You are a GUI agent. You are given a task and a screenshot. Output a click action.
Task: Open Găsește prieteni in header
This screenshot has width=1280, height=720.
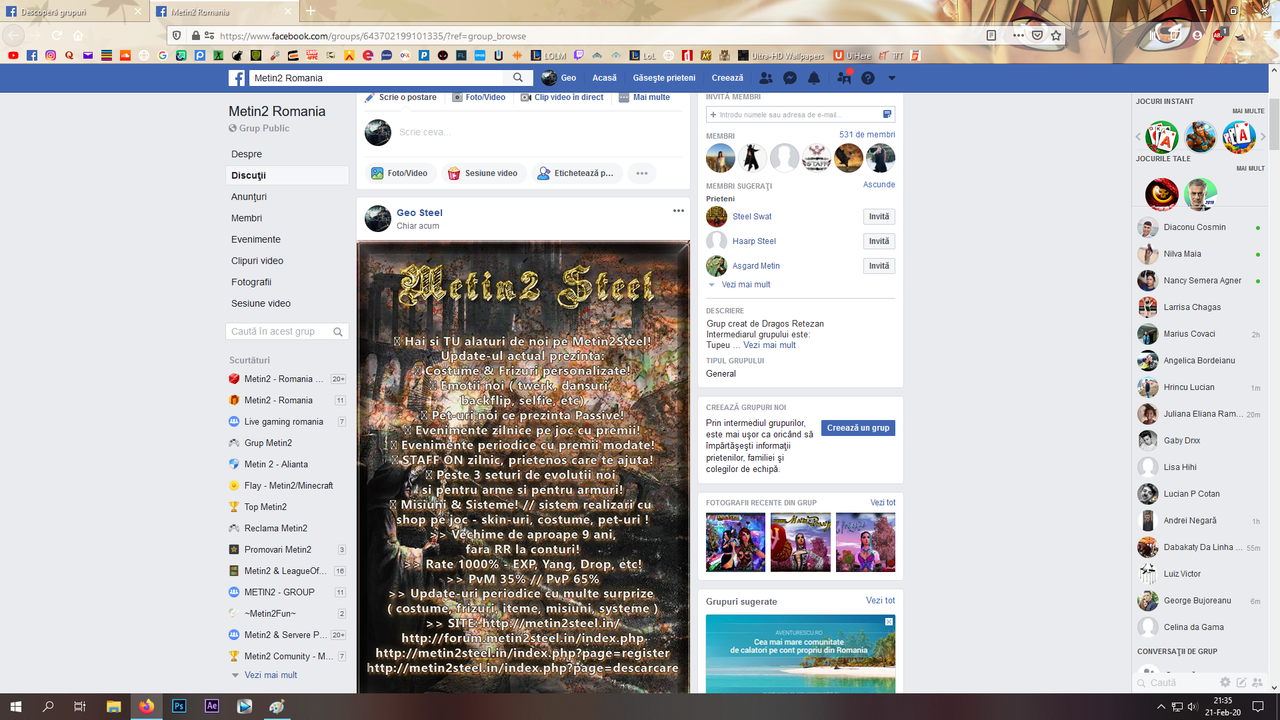coord(664,78)
